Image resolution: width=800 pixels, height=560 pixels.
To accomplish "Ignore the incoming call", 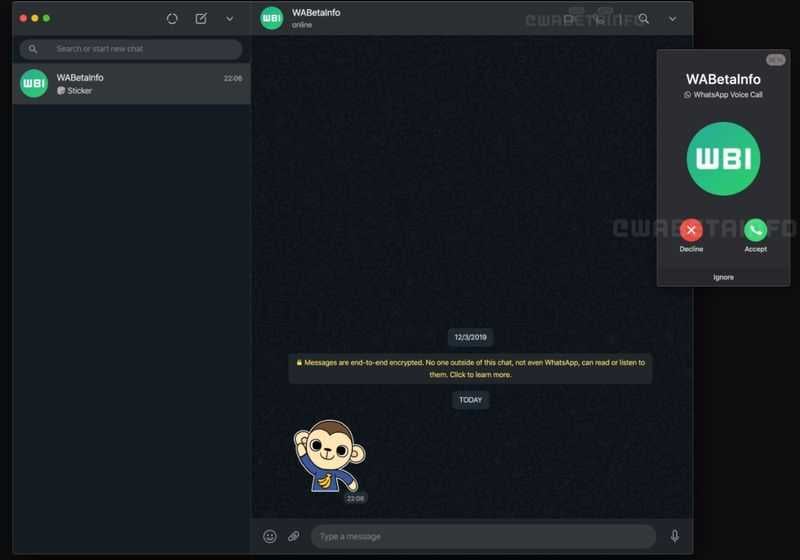I will coord(723,277).
